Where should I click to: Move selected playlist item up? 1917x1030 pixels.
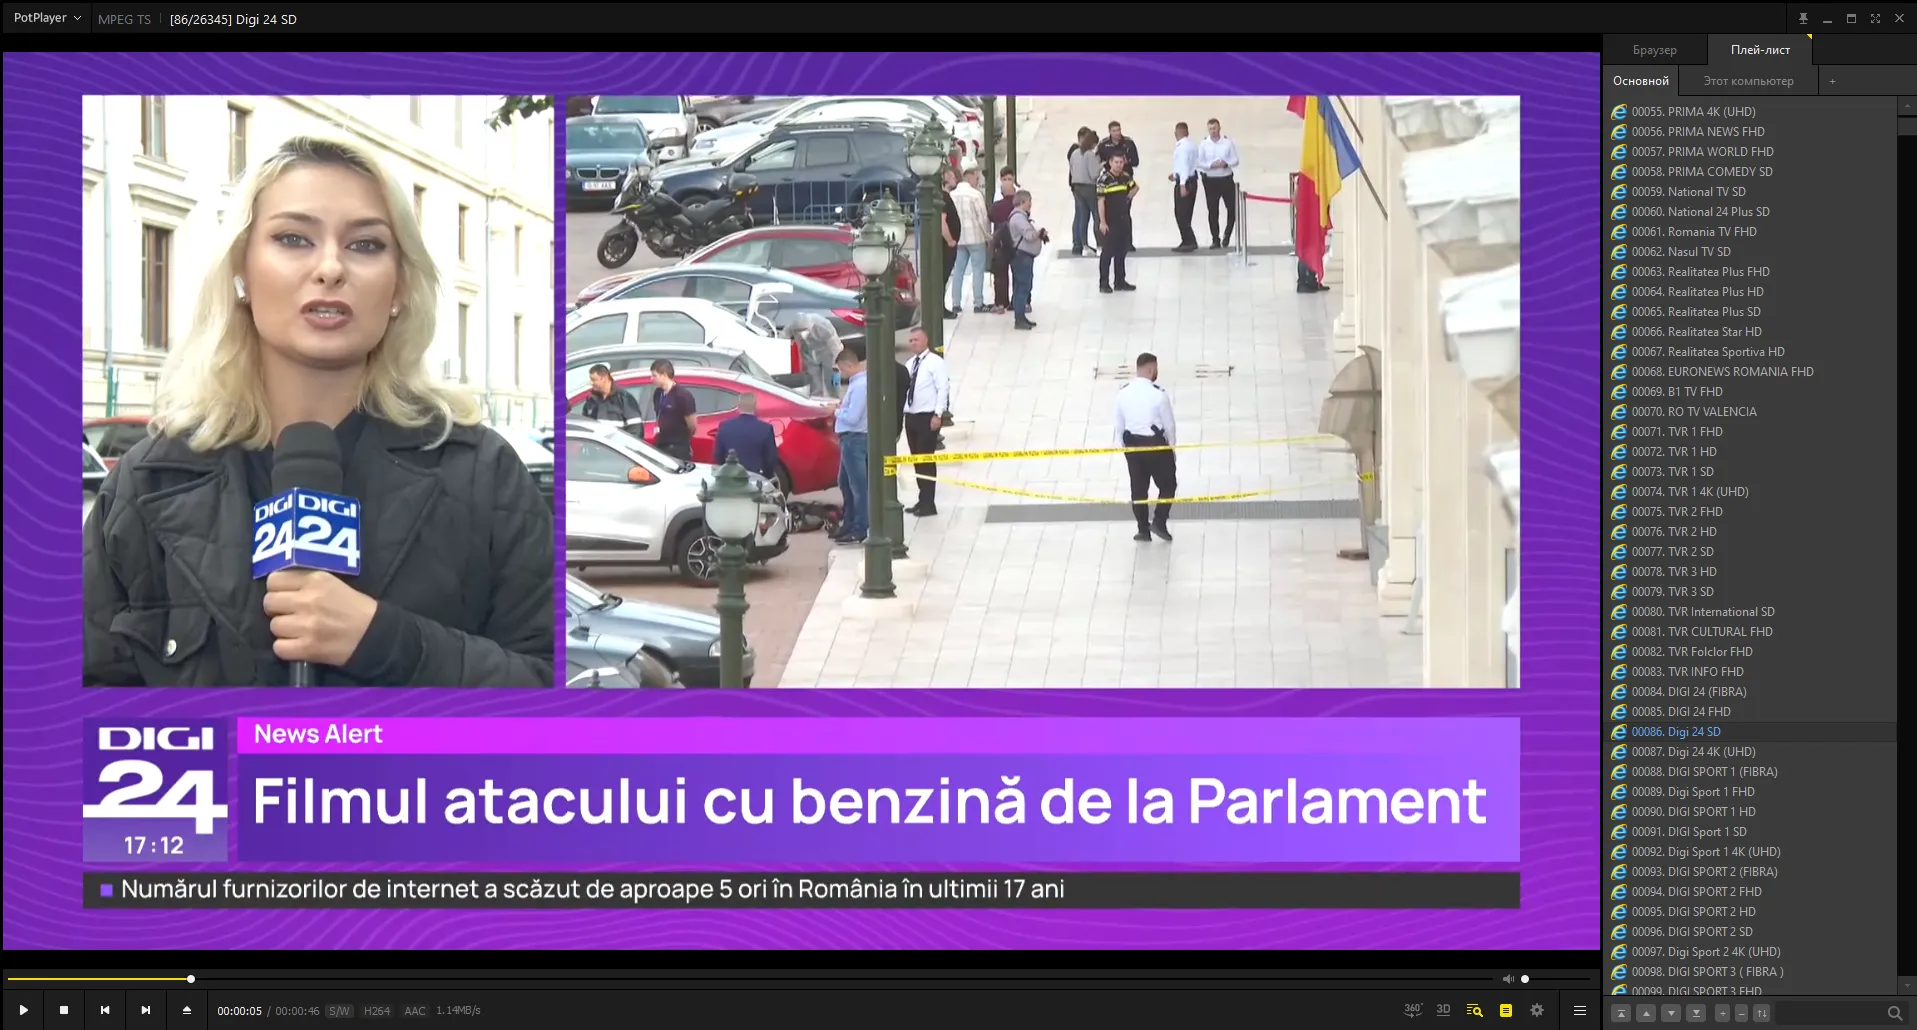click(1646, 1013)
